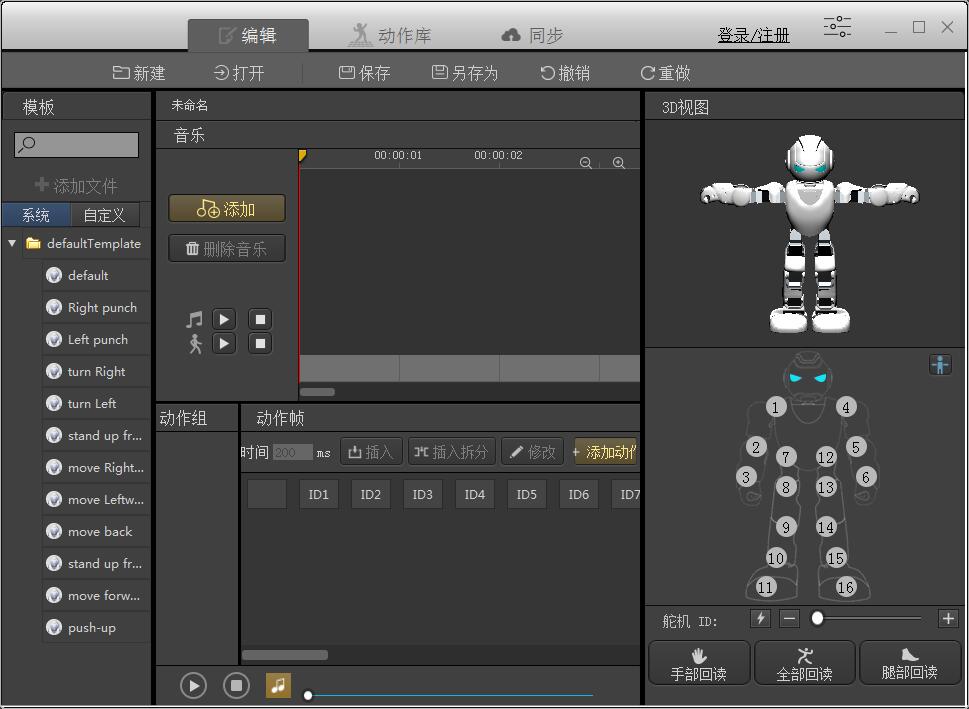Collapse the defaultTemplate folder
This screenshot has width=969, height=709.
(12, 244)
